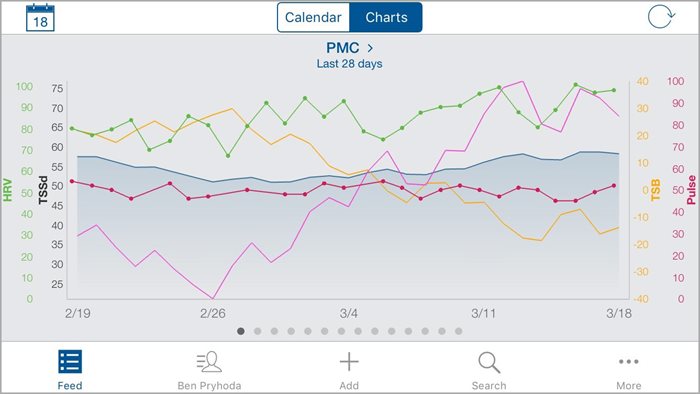Screen dimensions: 700x394
Task: Open the Search magnifier icon
Action: (489, 362)
